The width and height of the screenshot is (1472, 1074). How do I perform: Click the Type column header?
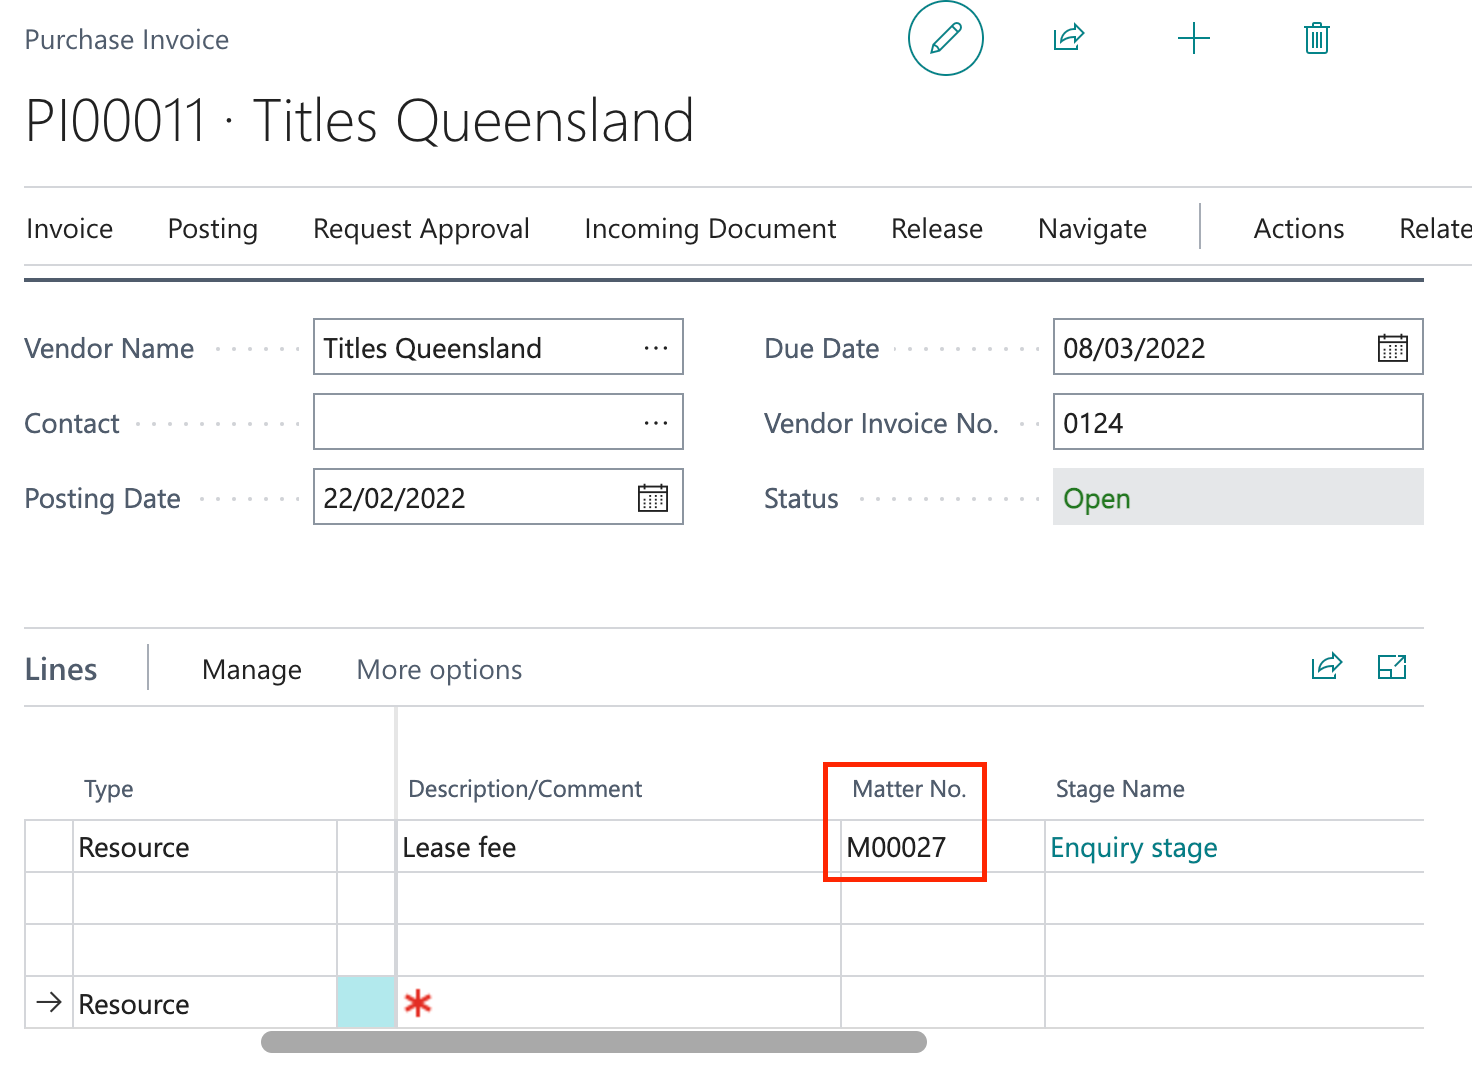(x=109, y=789)
